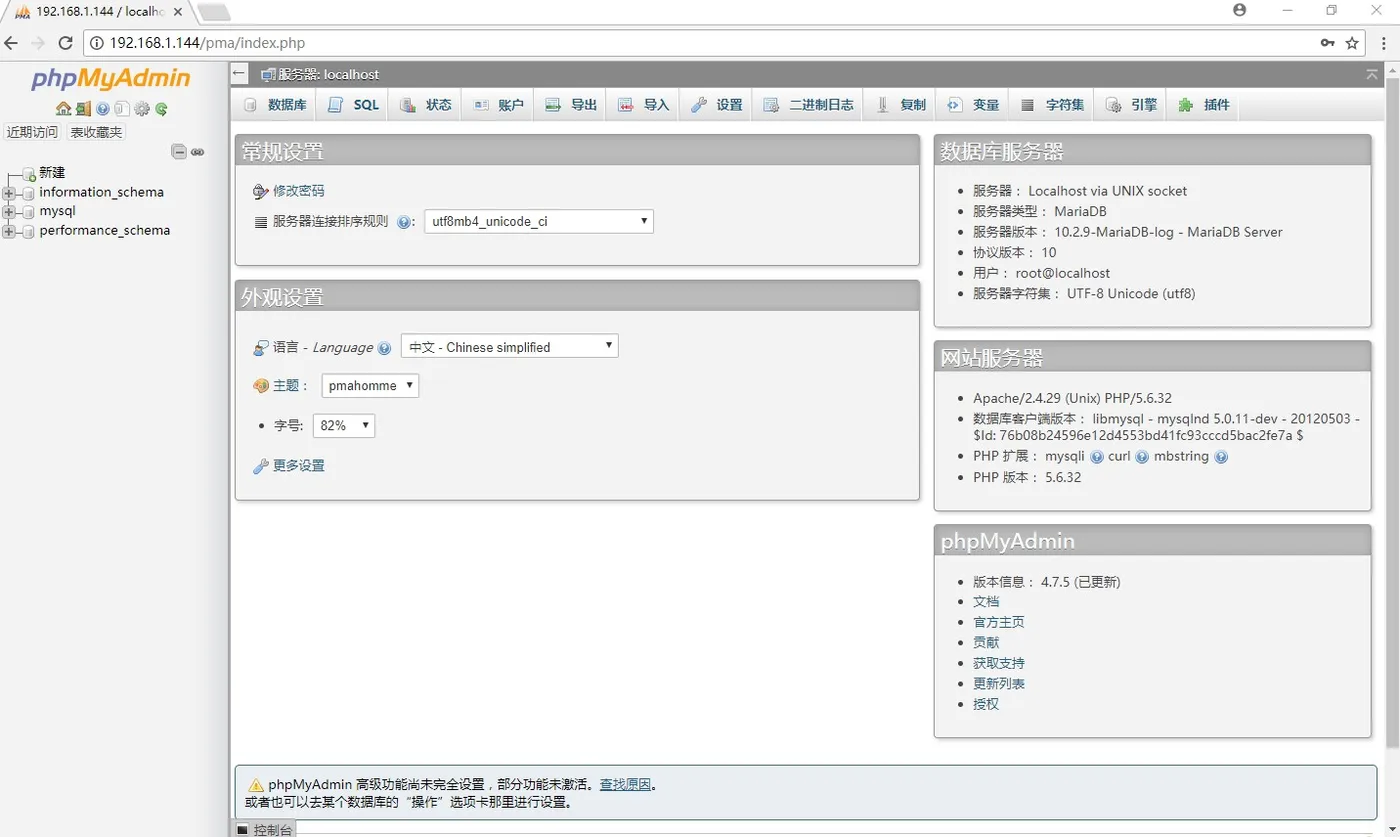Click the mysql database cylinder icon
The width and height of the screenshot is (1400, 837).
pos(28,212)
